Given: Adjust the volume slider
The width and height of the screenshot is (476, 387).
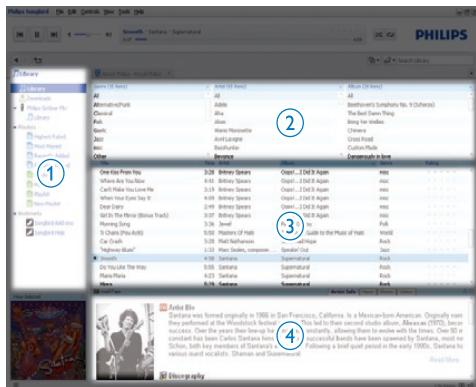Looking at the screenshot, I should [x=87, y=34].
